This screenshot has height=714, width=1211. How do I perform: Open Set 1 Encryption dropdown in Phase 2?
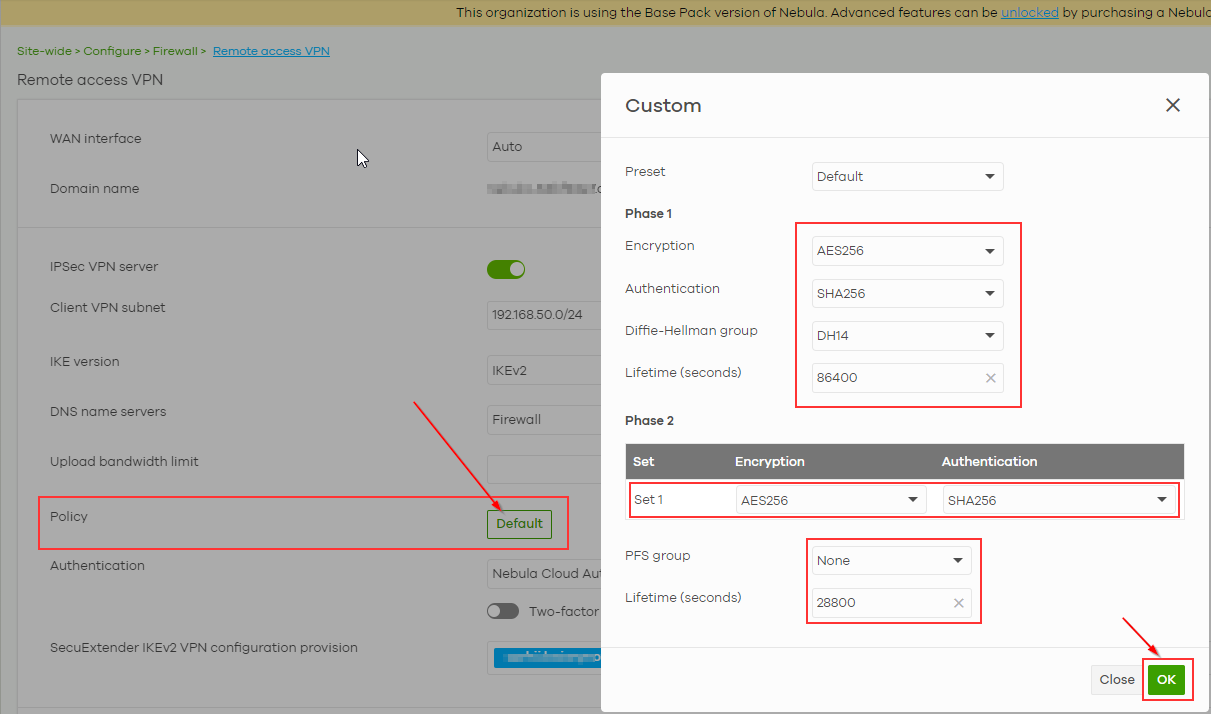click(x=829, y=500)
